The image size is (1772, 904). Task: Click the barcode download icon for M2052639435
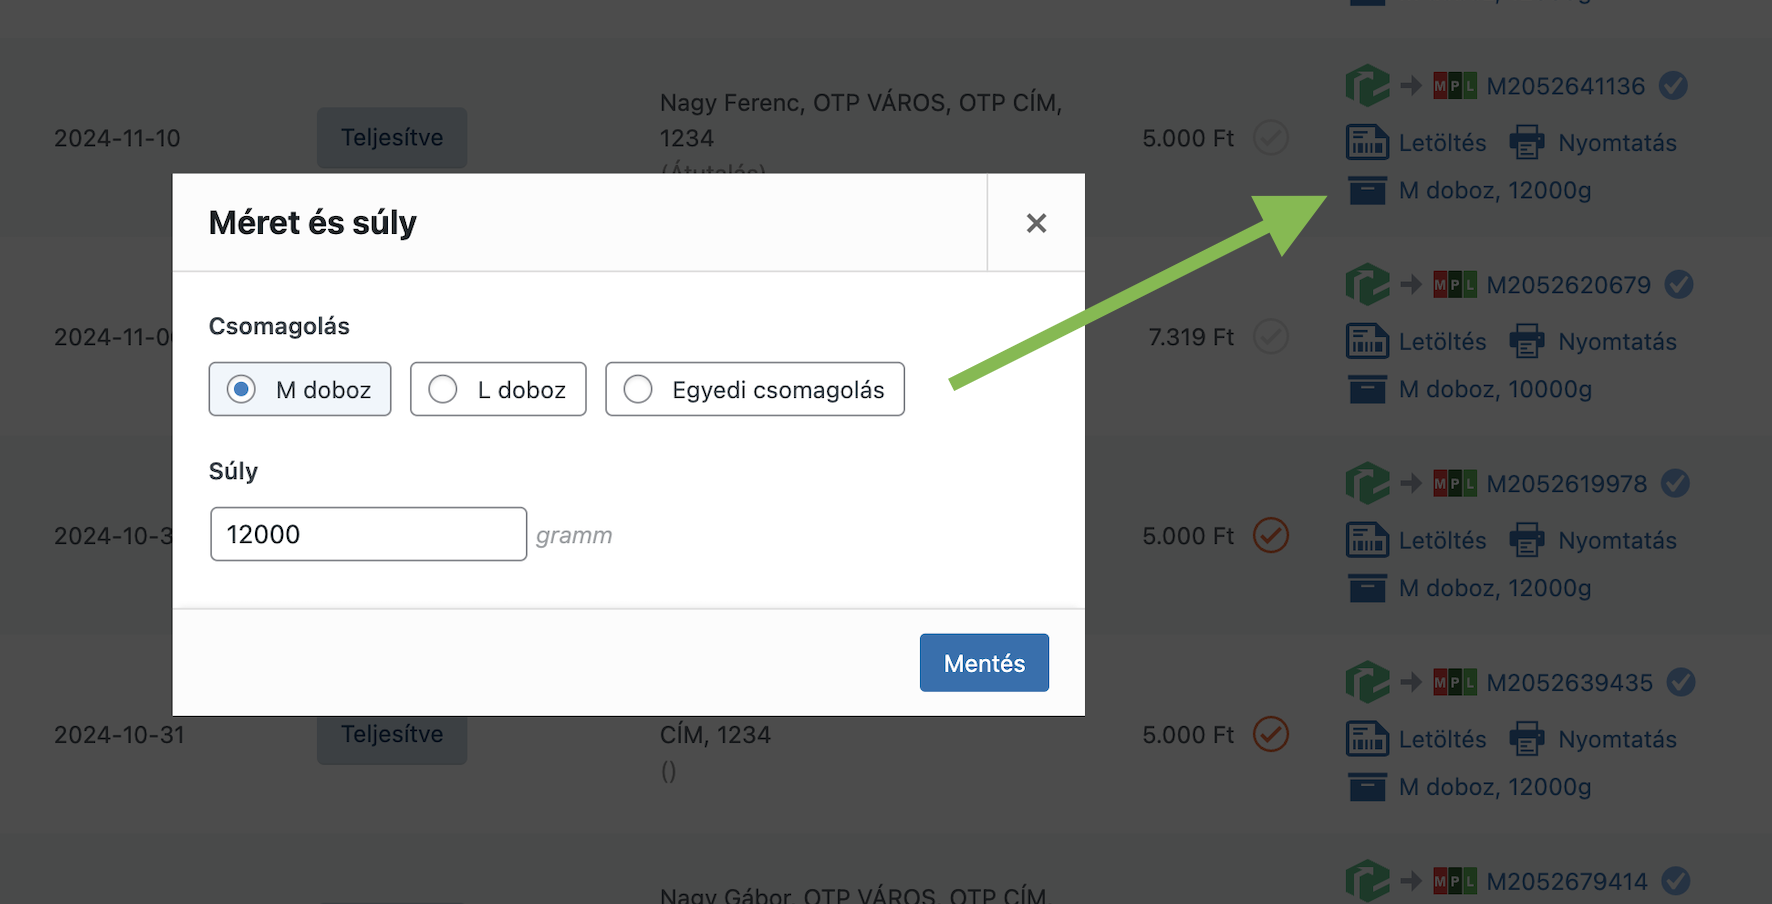[1367, 740]
